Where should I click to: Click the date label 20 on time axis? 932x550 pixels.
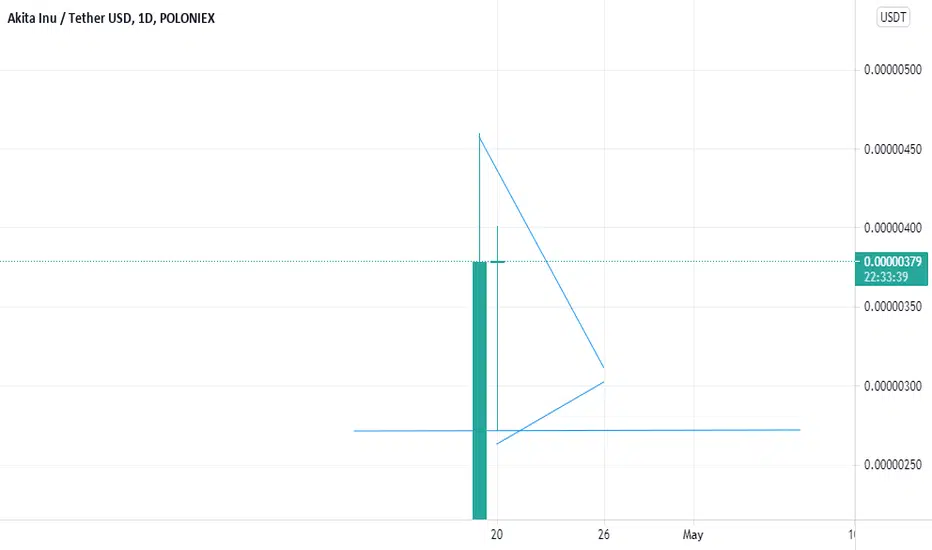(497, 535)
